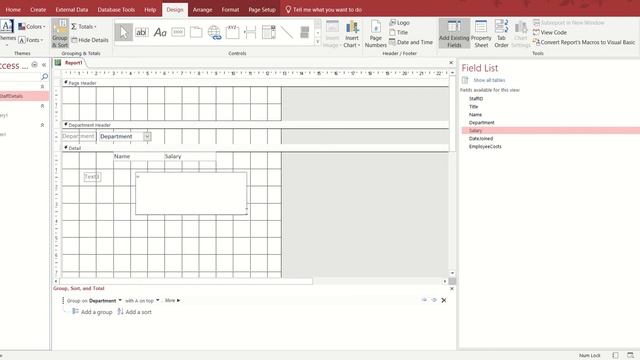Open the Page Setup tab
Viewport: 640px width, 360px height.
[x=262, y=9]
